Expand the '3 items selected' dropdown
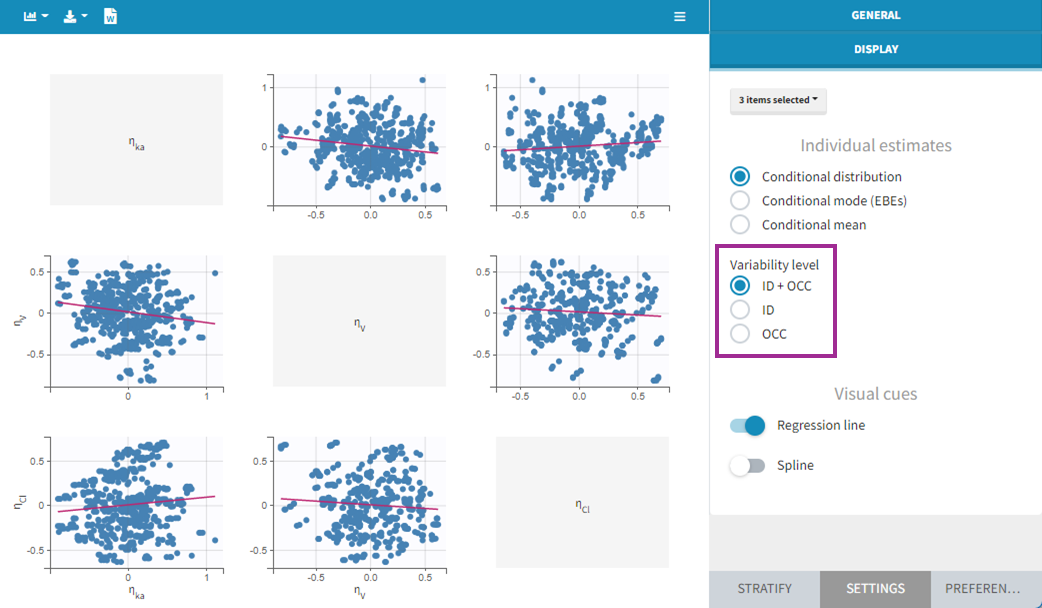1042x608 pixels. (x=778, y=101)
